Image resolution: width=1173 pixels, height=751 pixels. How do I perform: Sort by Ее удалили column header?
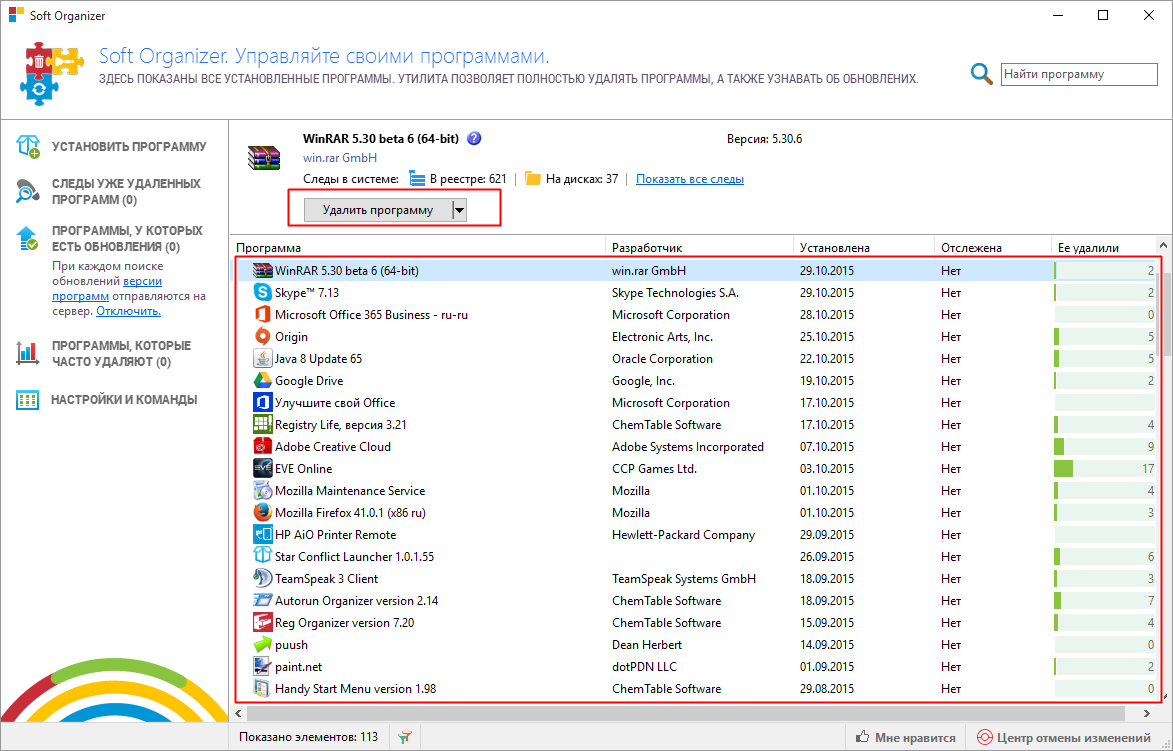tap(1104, 248)
